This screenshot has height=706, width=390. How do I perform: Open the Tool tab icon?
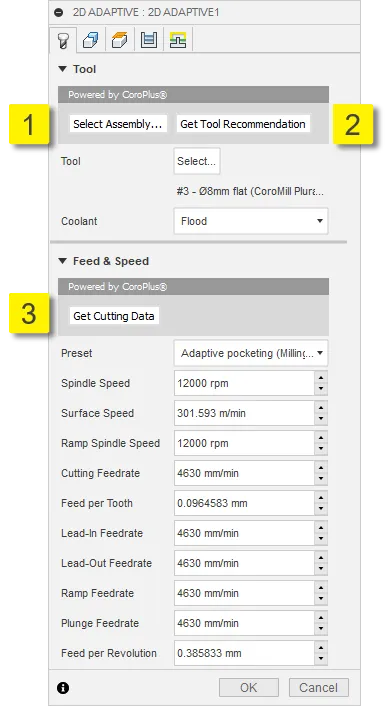tap(63, 40)
